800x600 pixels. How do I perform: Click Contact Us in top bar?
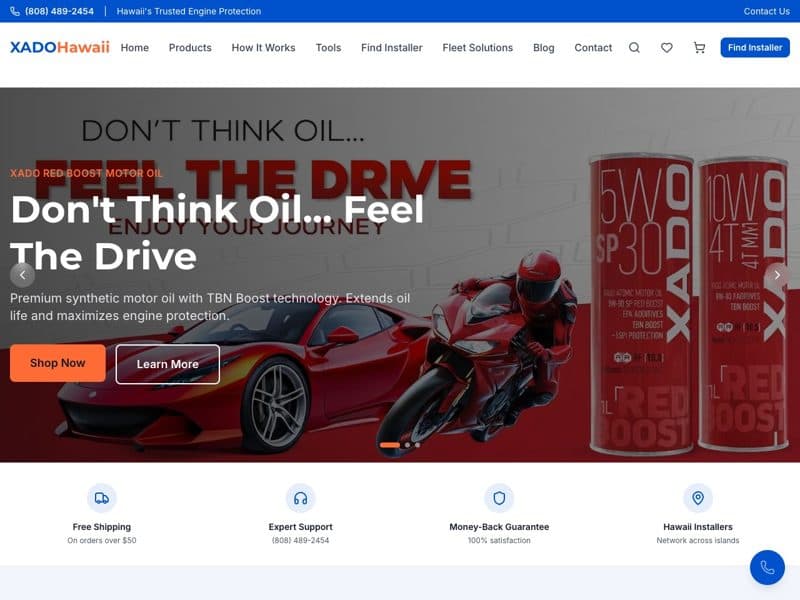click(766, 11)
